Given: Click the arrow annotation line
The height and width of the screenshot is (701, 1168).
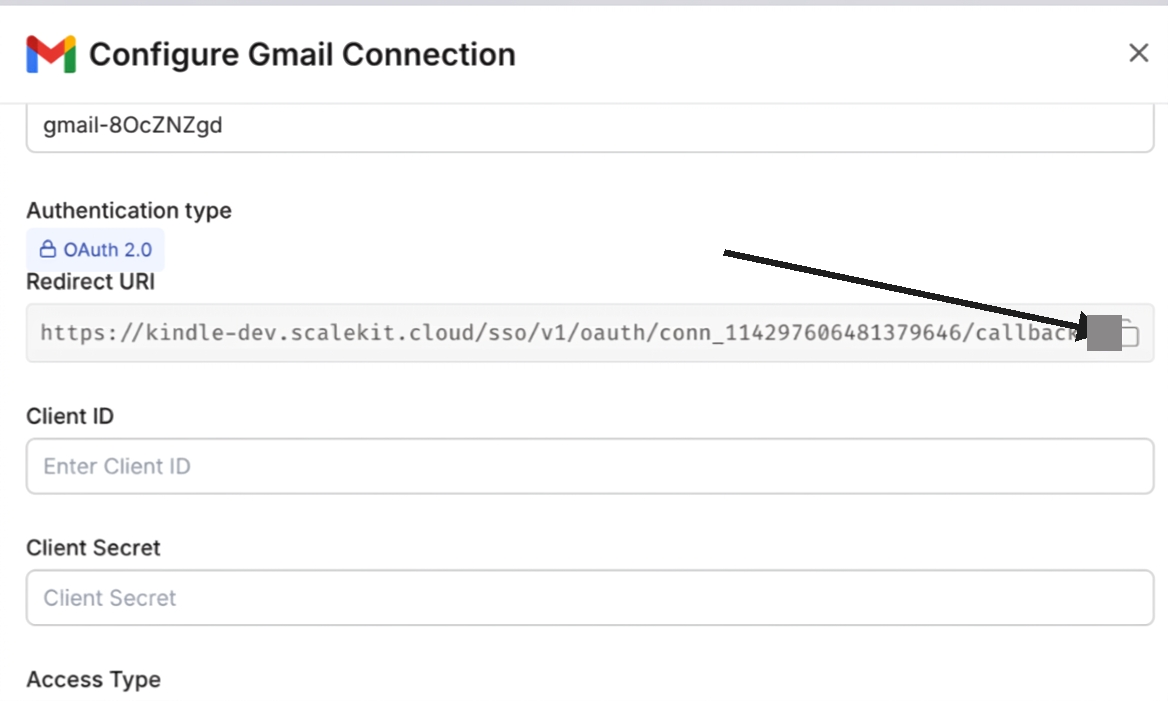Looking at the screenshot, I should 900,289.
